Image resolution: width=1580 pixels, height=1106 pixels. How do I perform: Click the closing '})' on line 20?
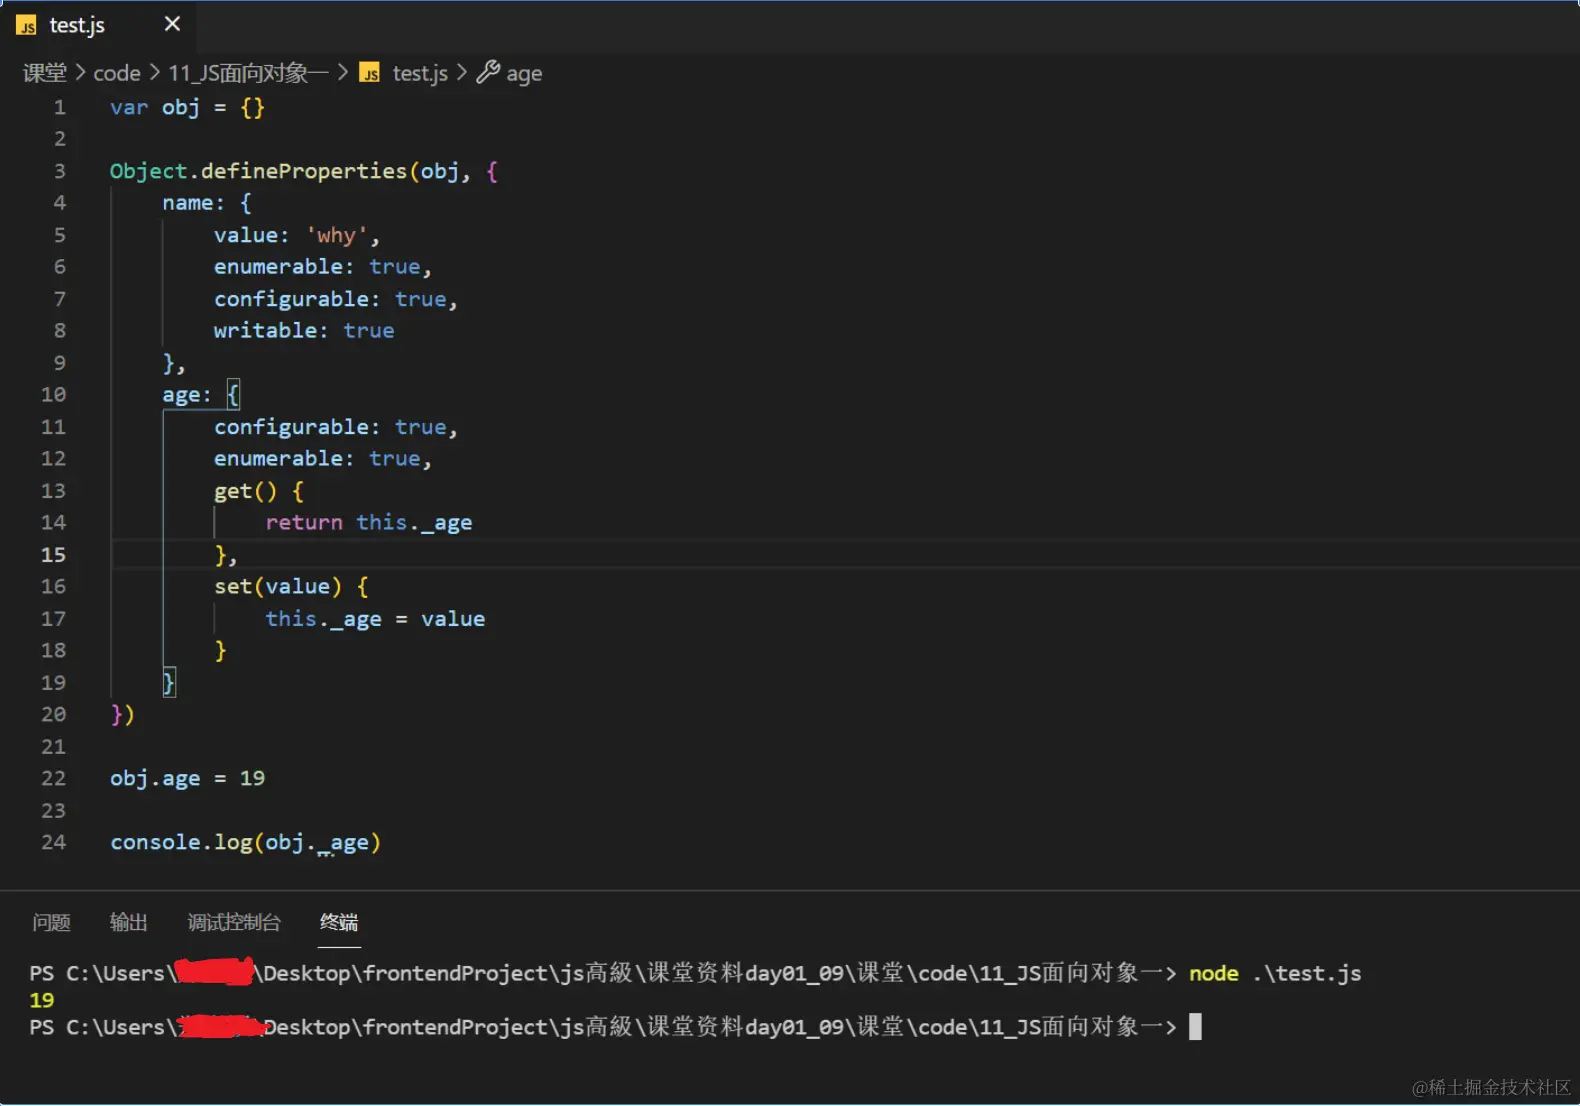122,715
